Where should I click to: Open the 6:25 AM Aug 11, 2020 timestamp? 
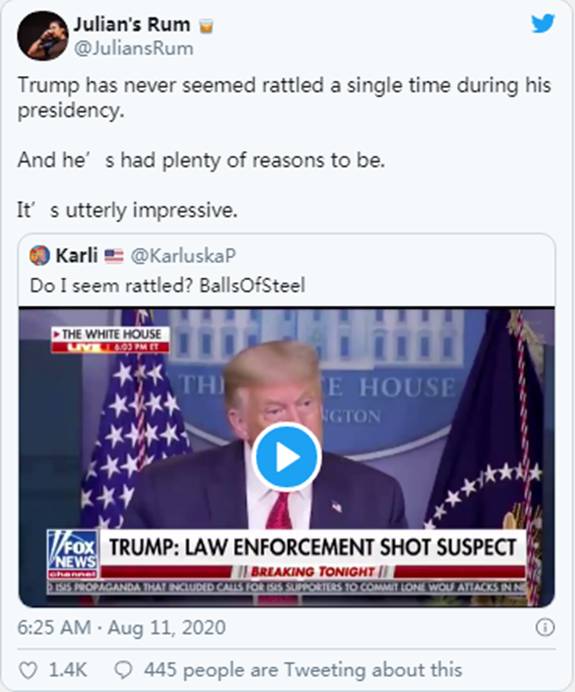pyautogui.click(x=121, y=627)
